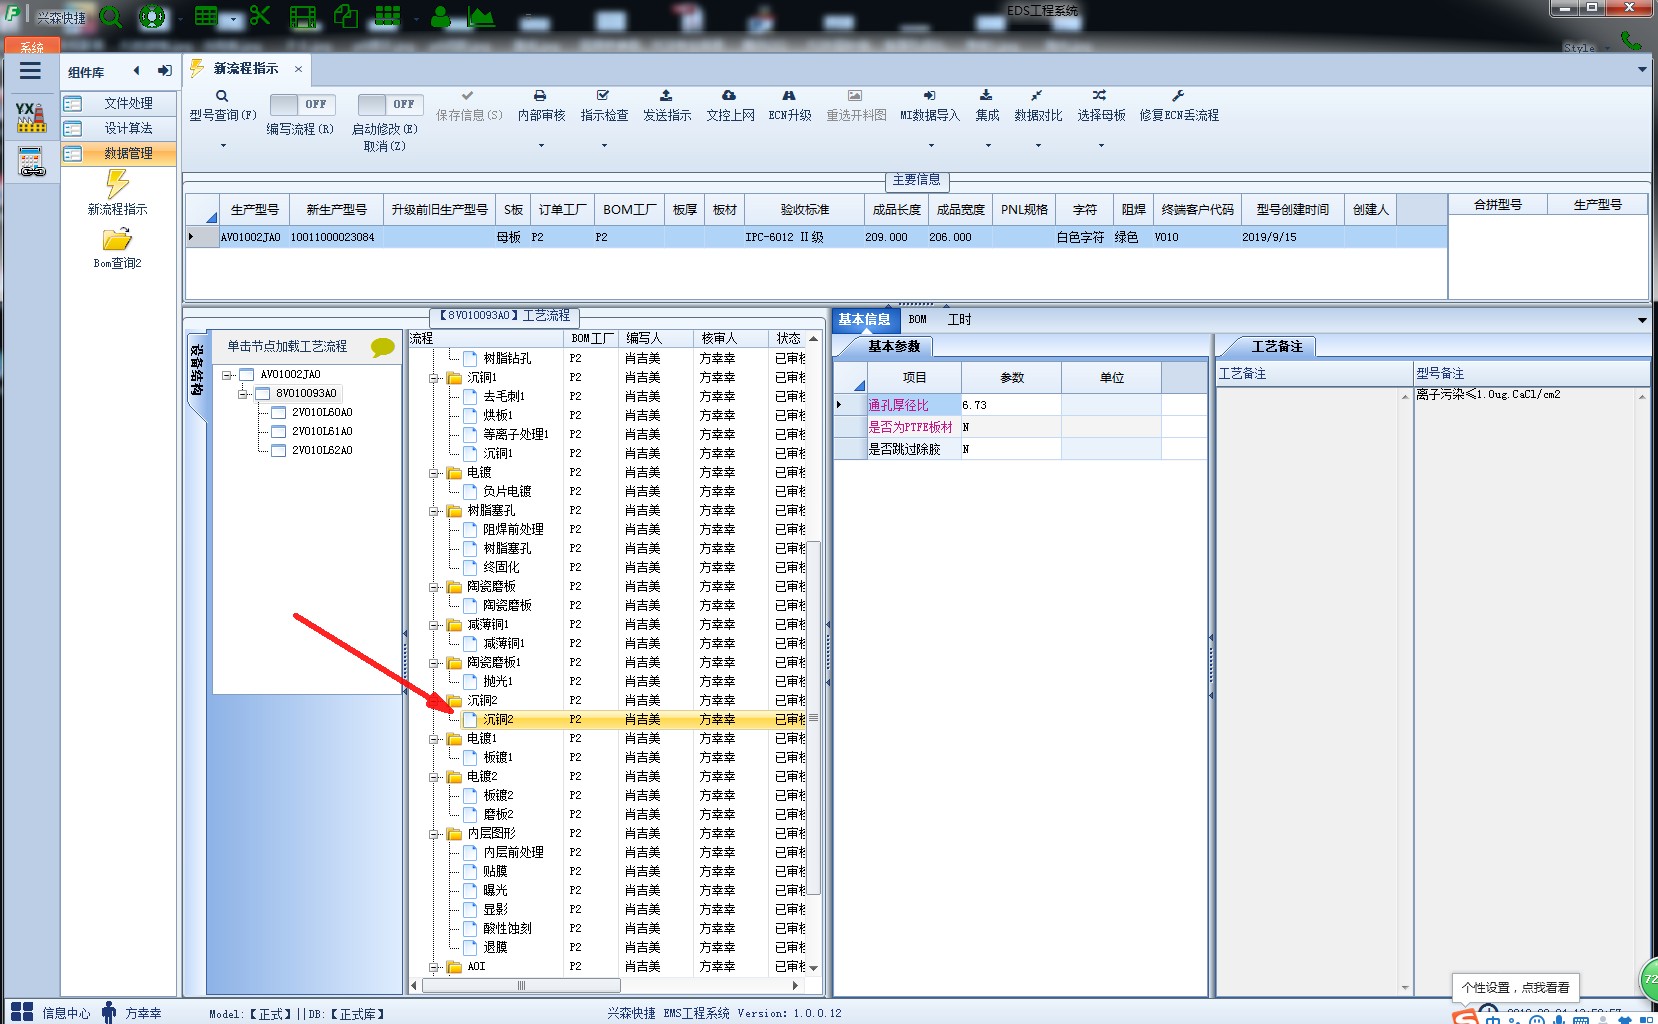1658x1024 pixels.
Task: Select the green scissors icon
Action: pos(260,16)
